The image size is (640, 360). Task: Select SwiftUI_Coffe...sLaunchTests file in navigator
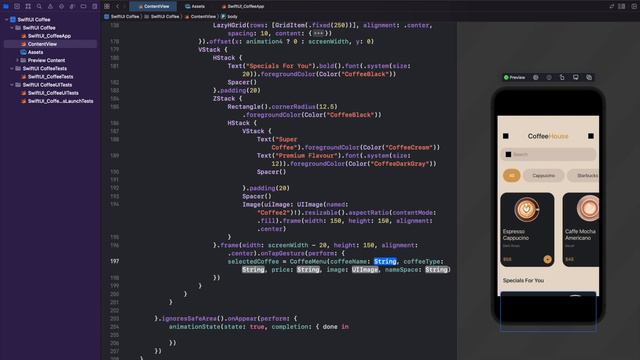60,101
